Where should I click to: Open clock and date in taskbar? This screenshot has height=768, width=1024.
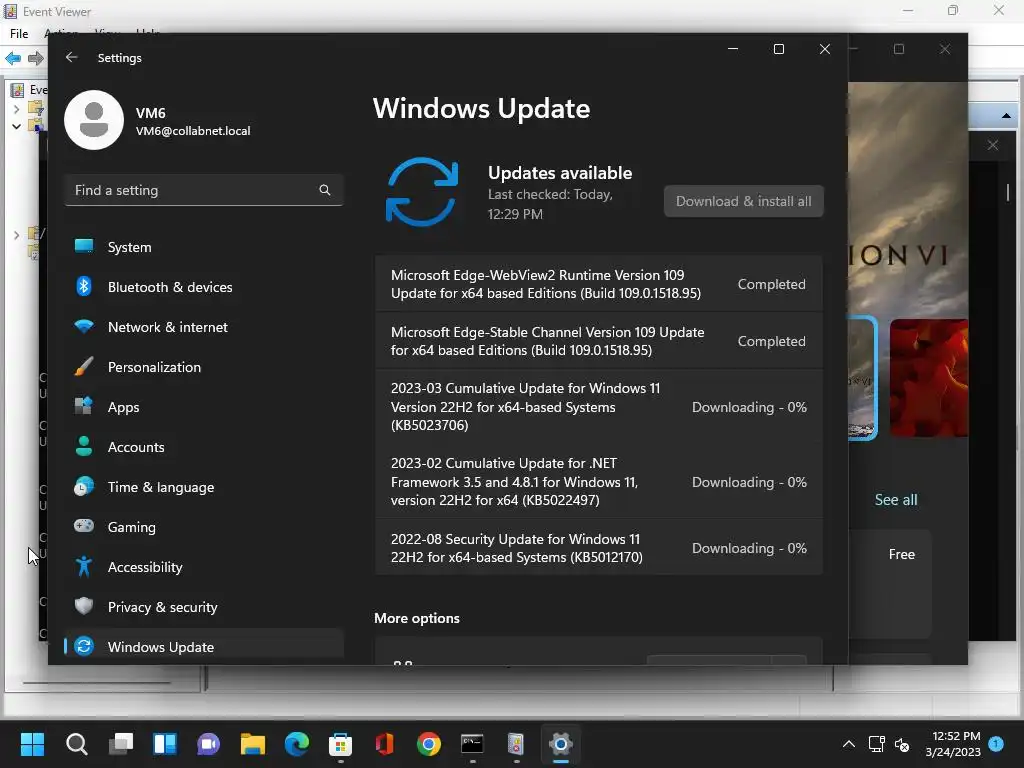[x=953, y=744]
